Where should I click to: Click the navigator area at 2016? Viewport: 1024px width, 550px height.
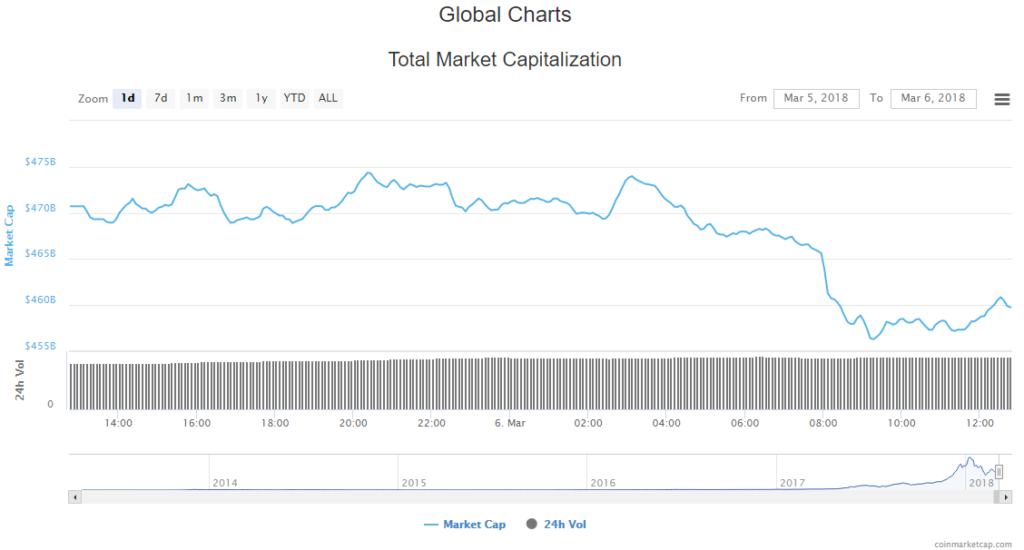[603, 472]
